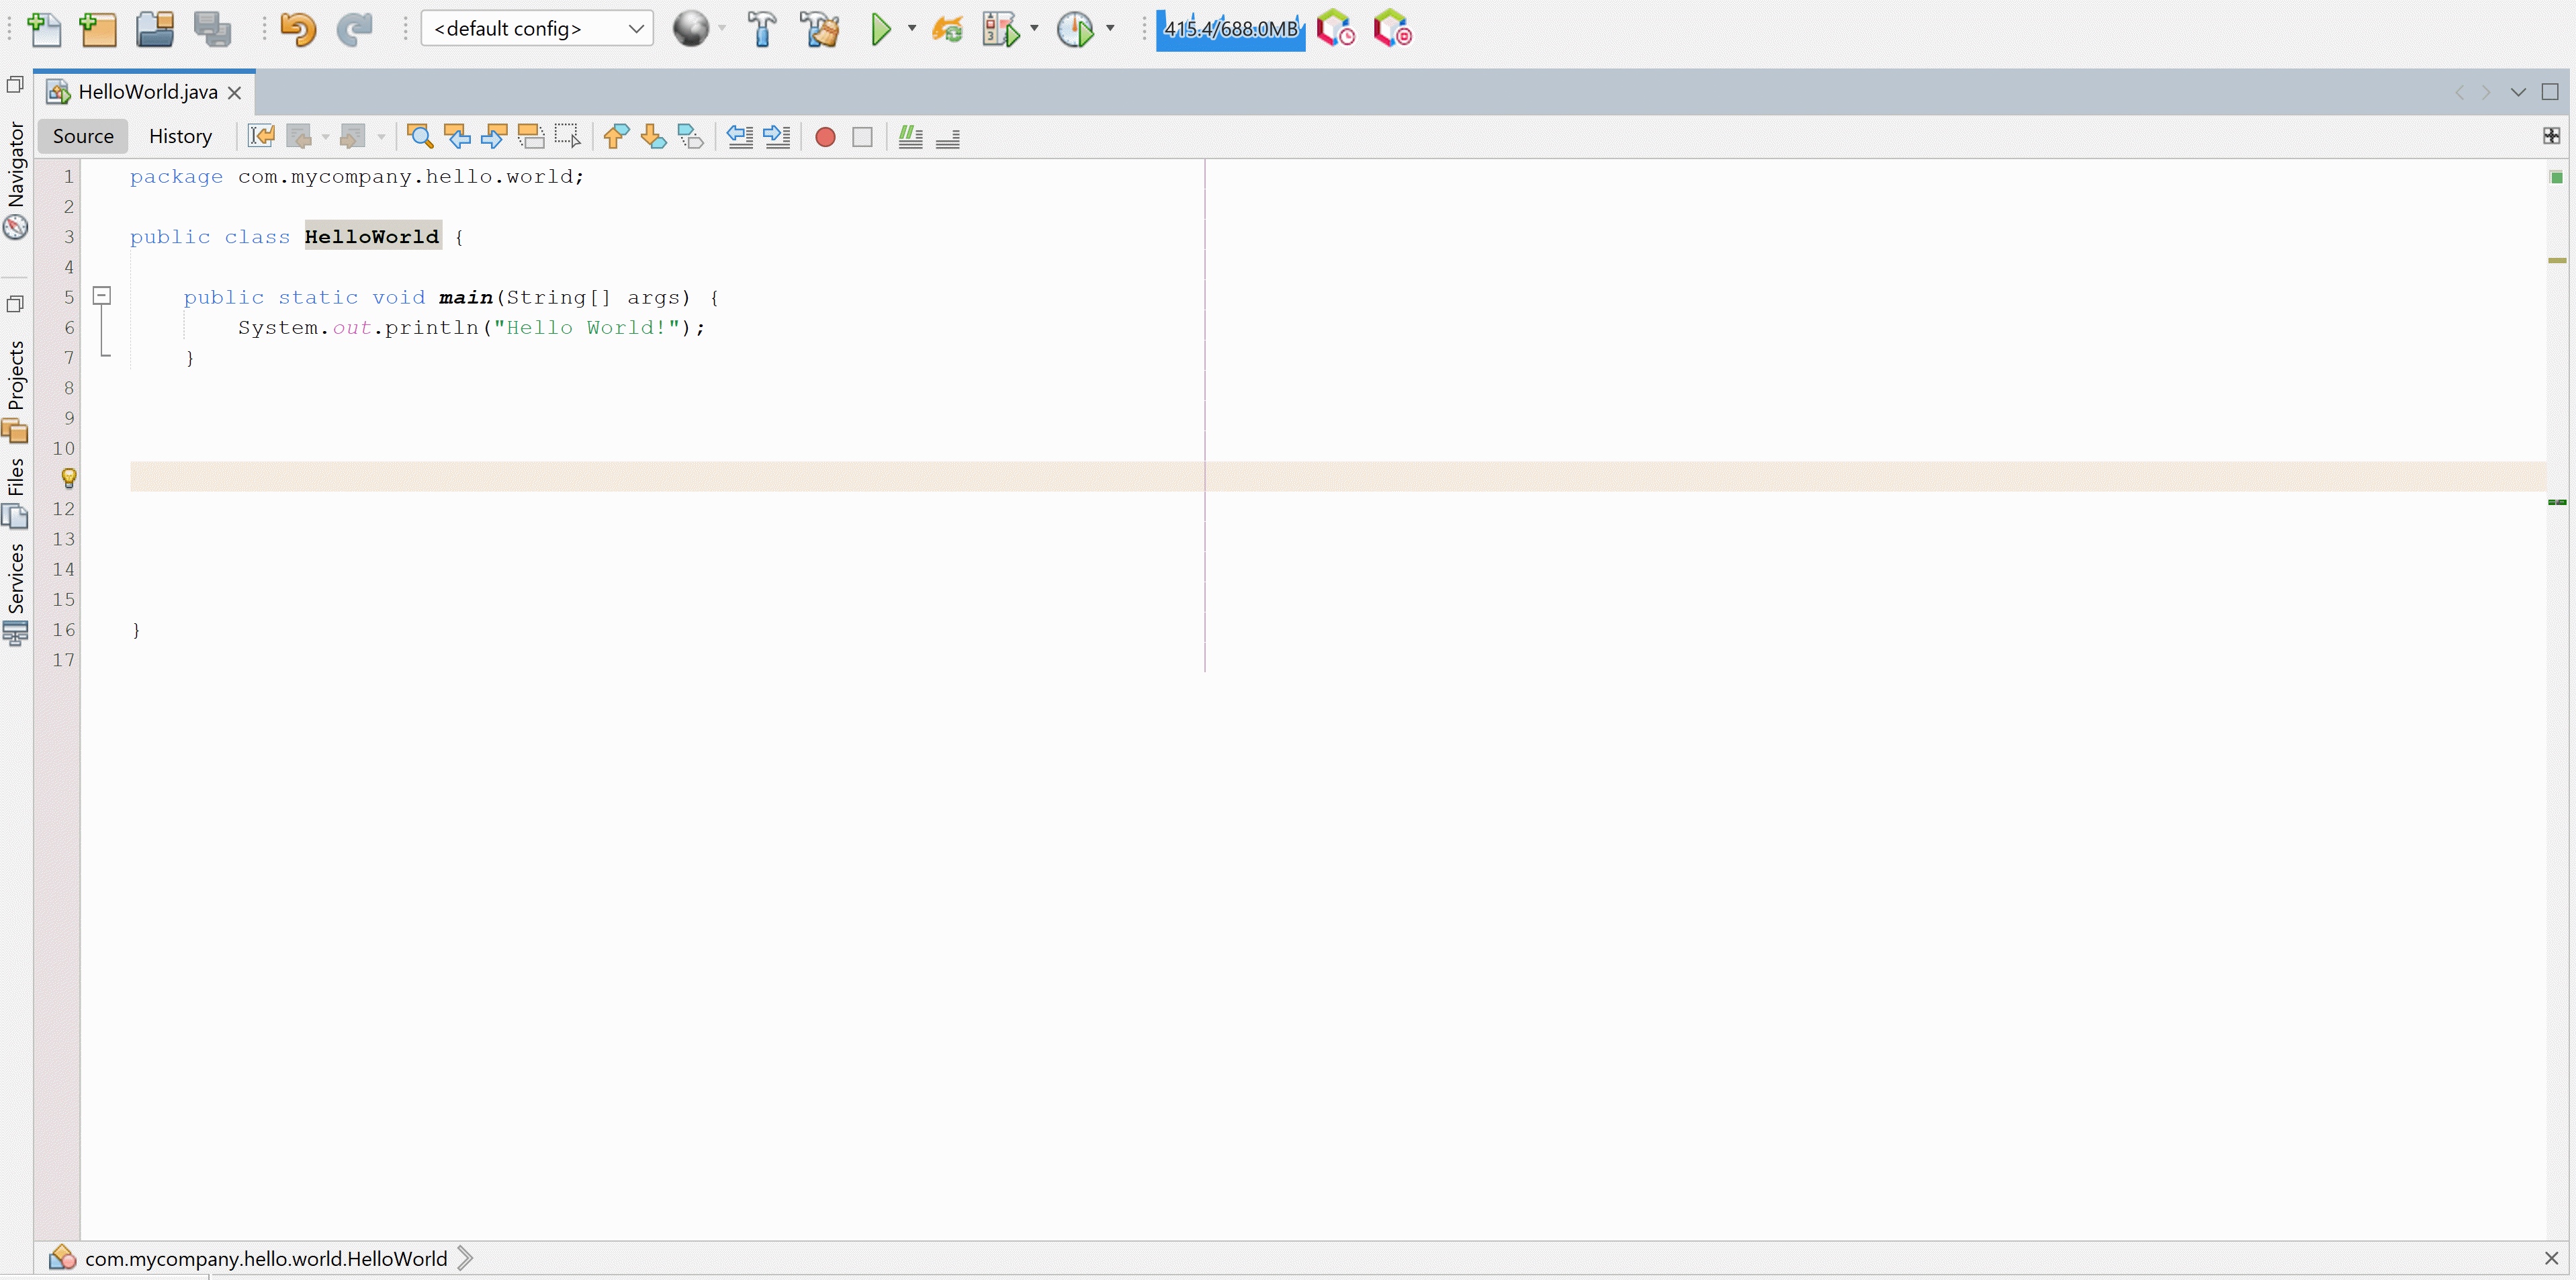Click the memory usage bar to garbage collect
2576x1280 pixels.
pyautogui.click(x=1230, y=29)
